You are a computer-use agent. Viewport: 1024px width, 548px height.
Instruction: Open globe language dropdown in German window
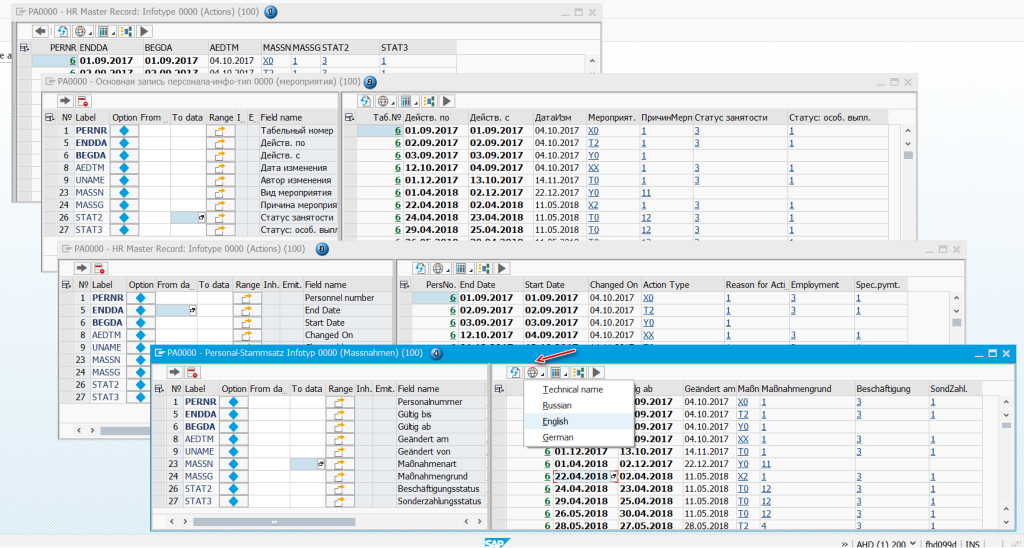[x=535, y=372]
